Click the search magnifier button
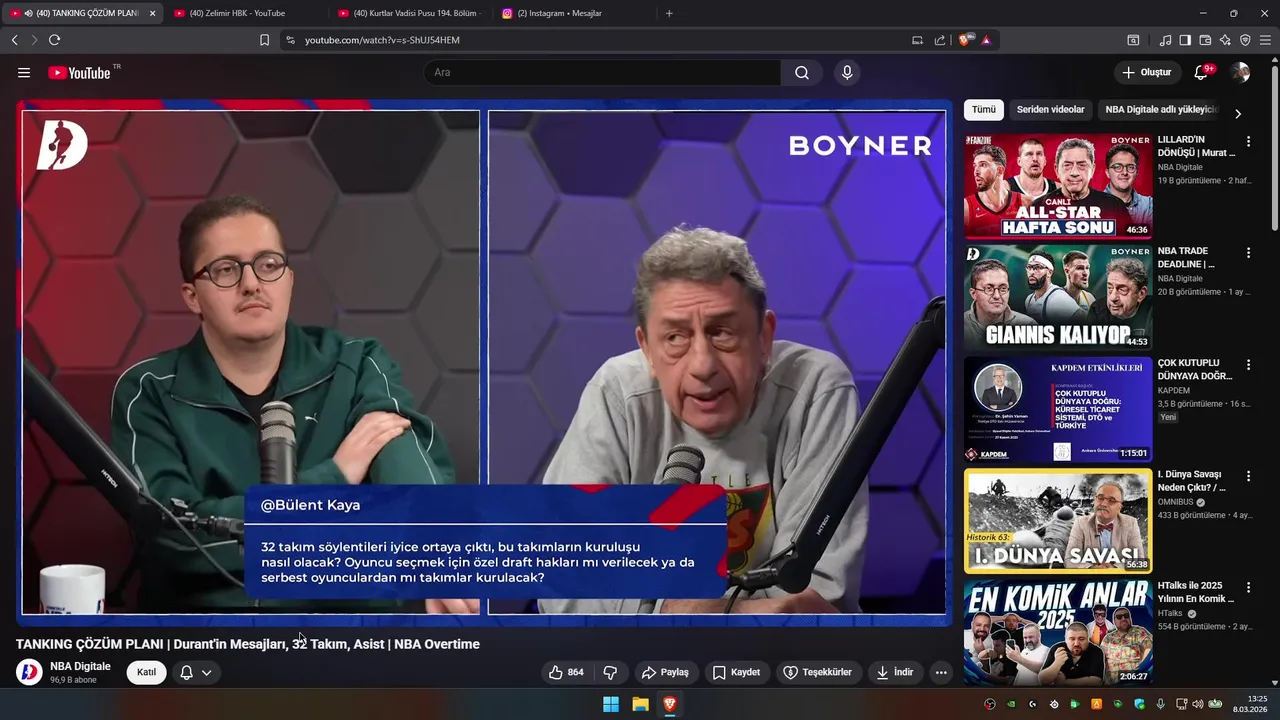The height and width of the screenshot is (720, 1280). [802, 73]
